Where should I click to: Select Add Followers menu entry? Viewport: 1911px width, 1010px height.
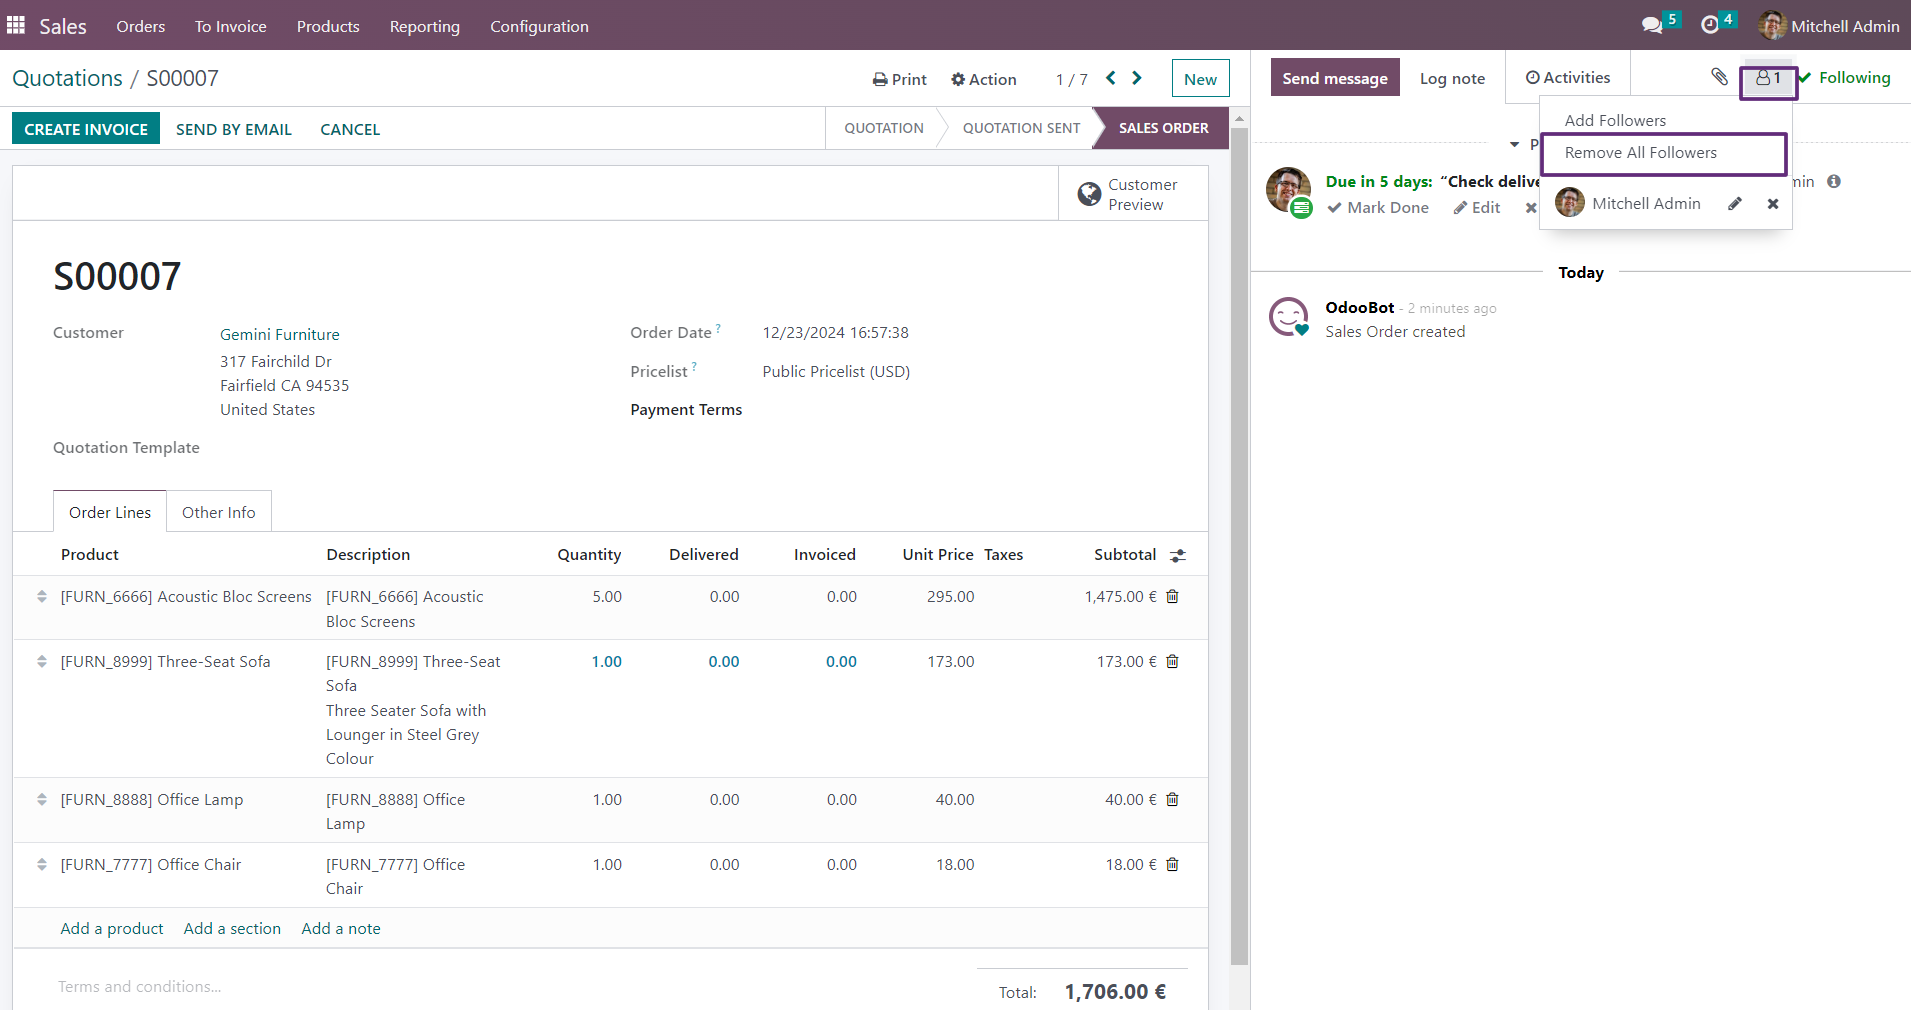pyautogui.click(x=1615, y=120)
